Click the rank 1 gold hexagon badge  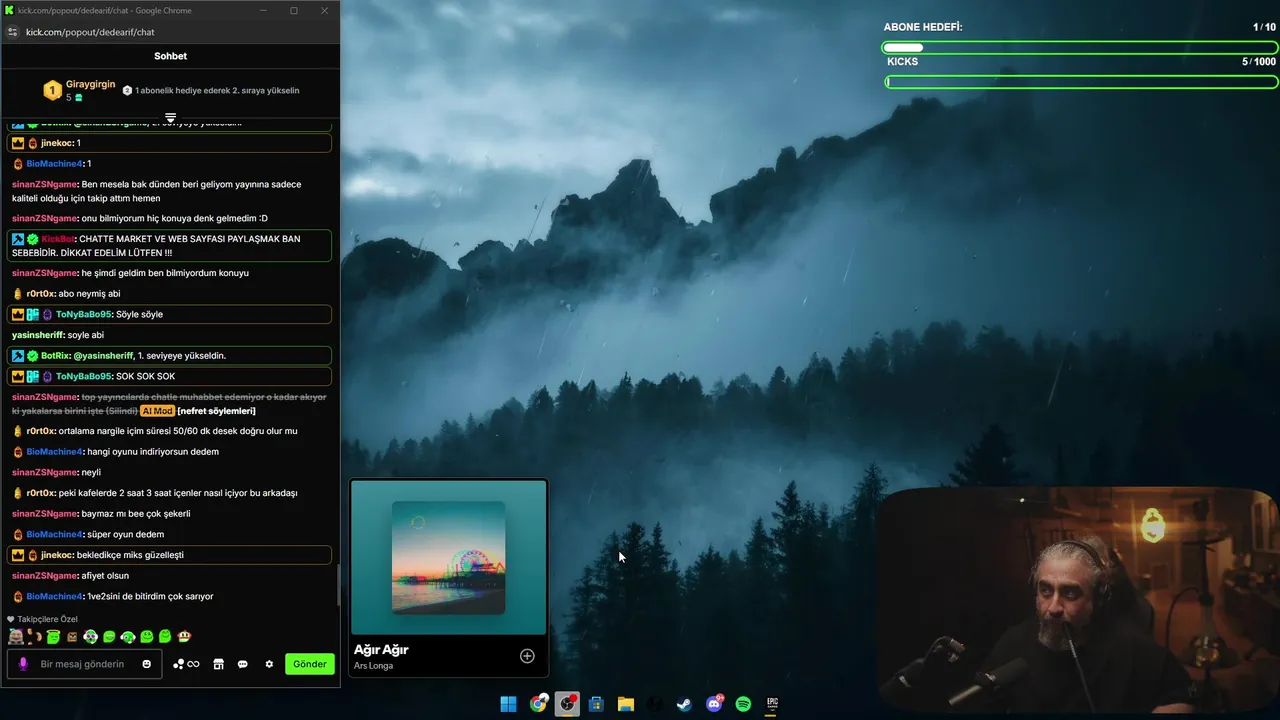click(52, 91)
